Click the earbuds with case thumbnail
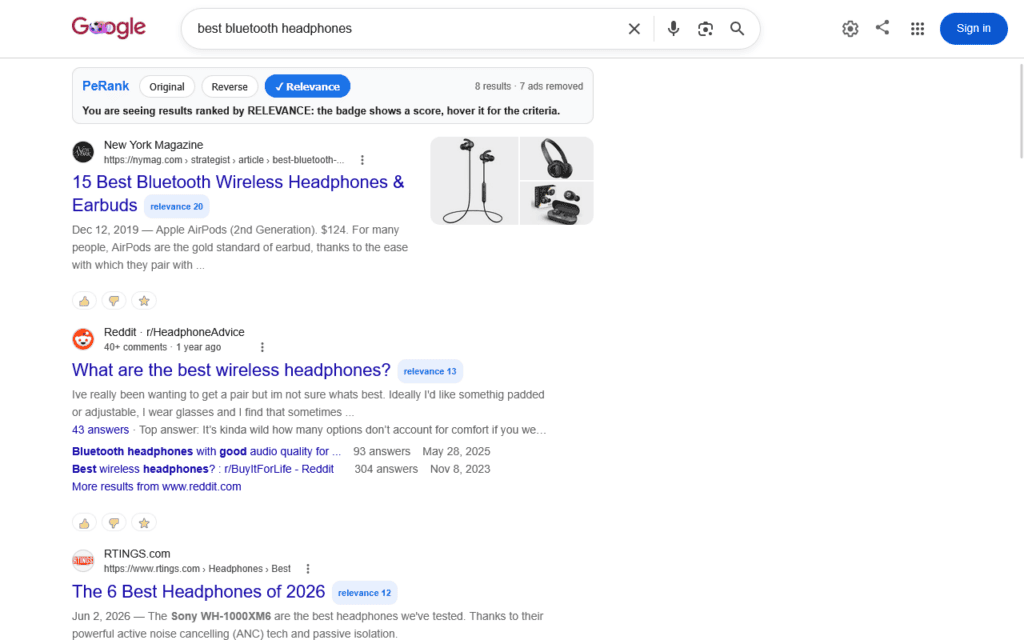This screenshot has height=640, width=1024. point(556,204)
